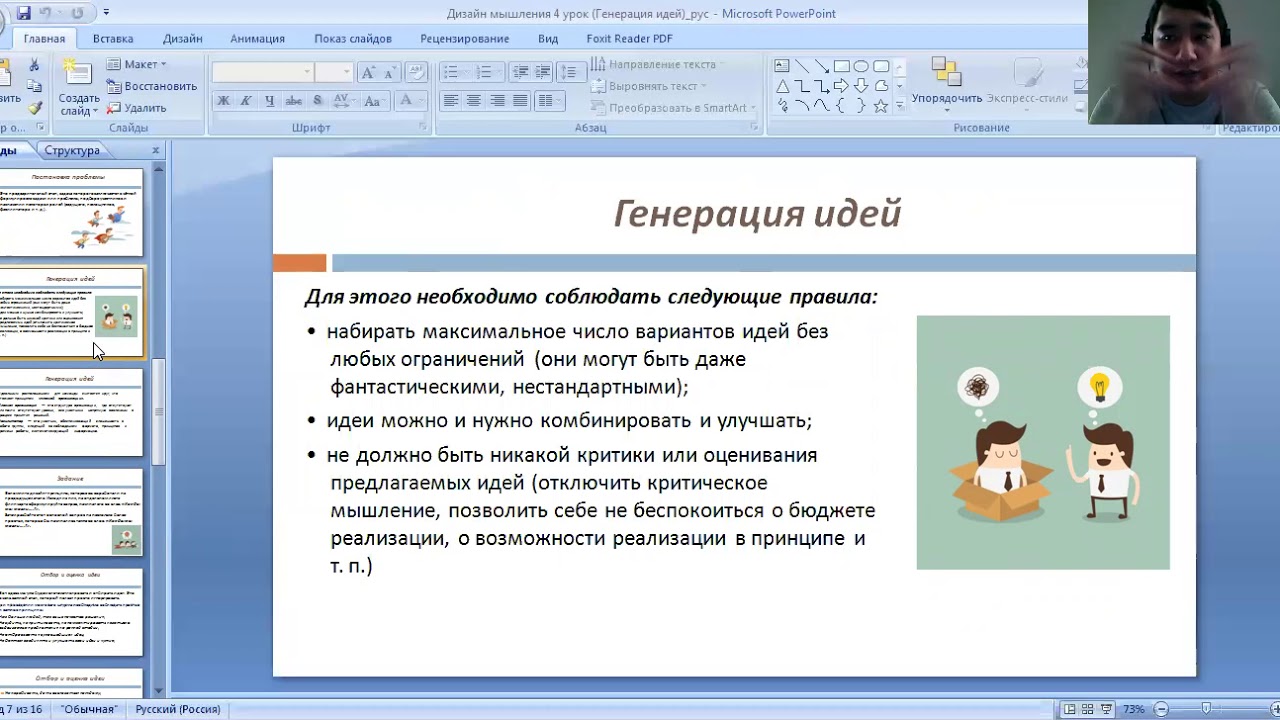Select the Format Painter brush icon
Screen dimensions: 1280x720
click(35, 108)
